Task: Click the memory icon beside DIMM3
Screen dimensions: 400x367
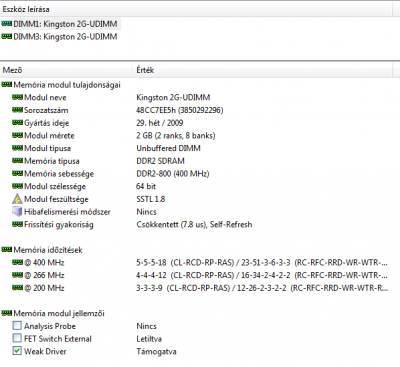Action: (6, 36)
